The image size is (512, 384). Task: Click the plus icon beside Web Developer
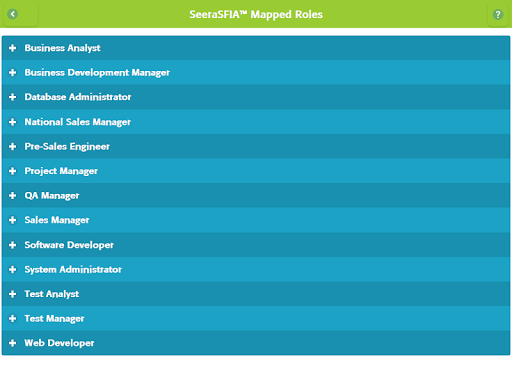[x=13, y=343]
